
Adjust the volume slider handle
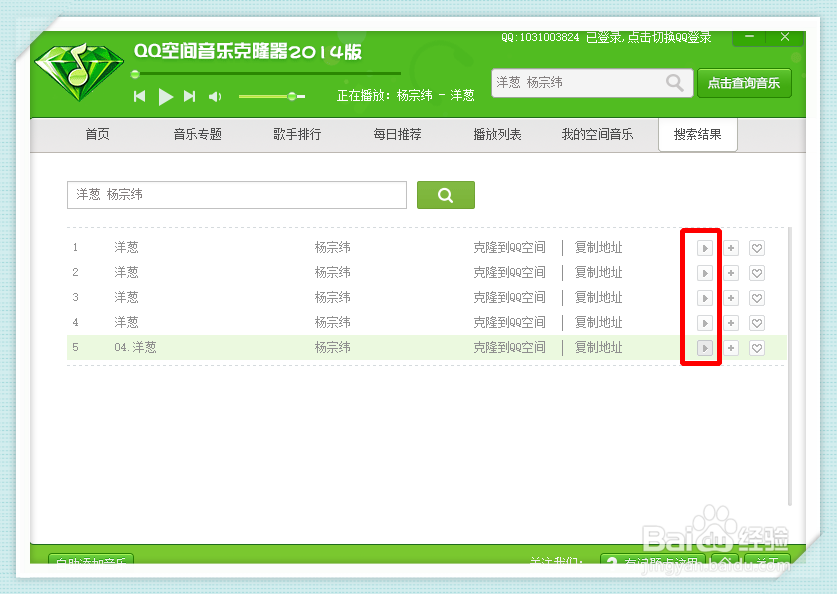[291, 97]
